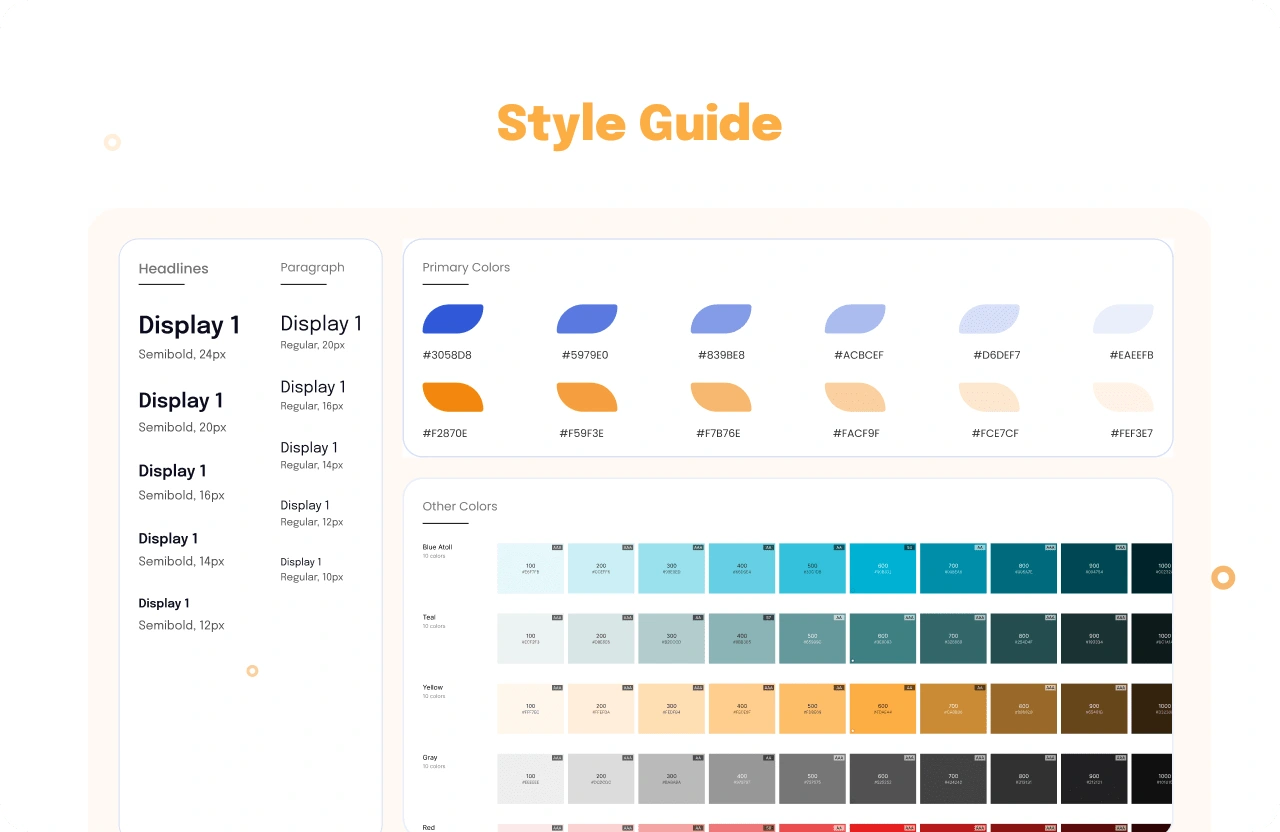Pick the Yellow 600 color tile

(x=883, y=708)
